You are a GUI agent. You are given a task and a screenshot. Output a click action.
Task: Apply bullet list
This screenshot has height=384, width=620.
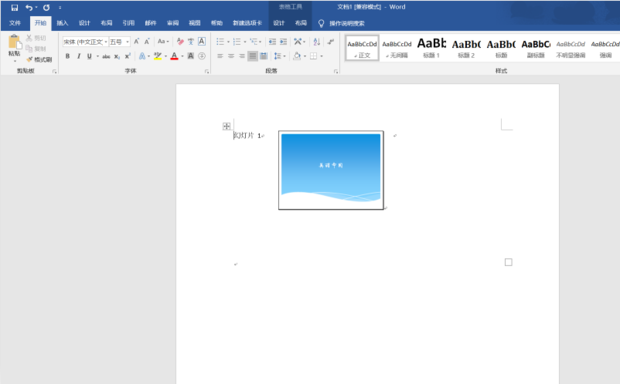pyautogui.click(x=220, y=42)
